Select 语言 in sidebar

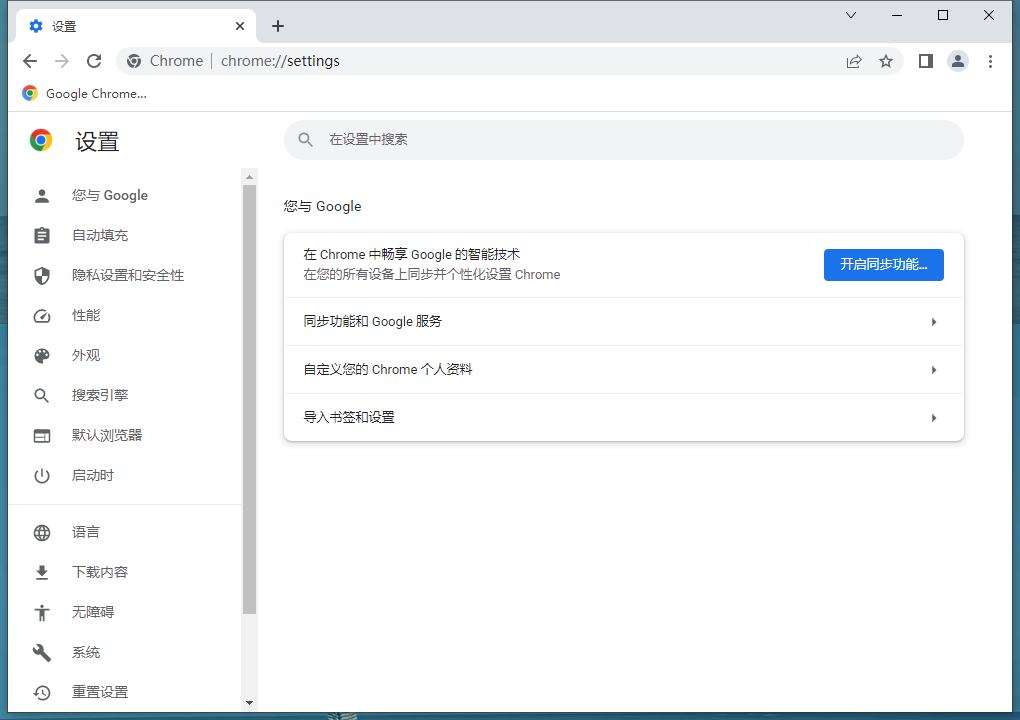tap(86, 533)
